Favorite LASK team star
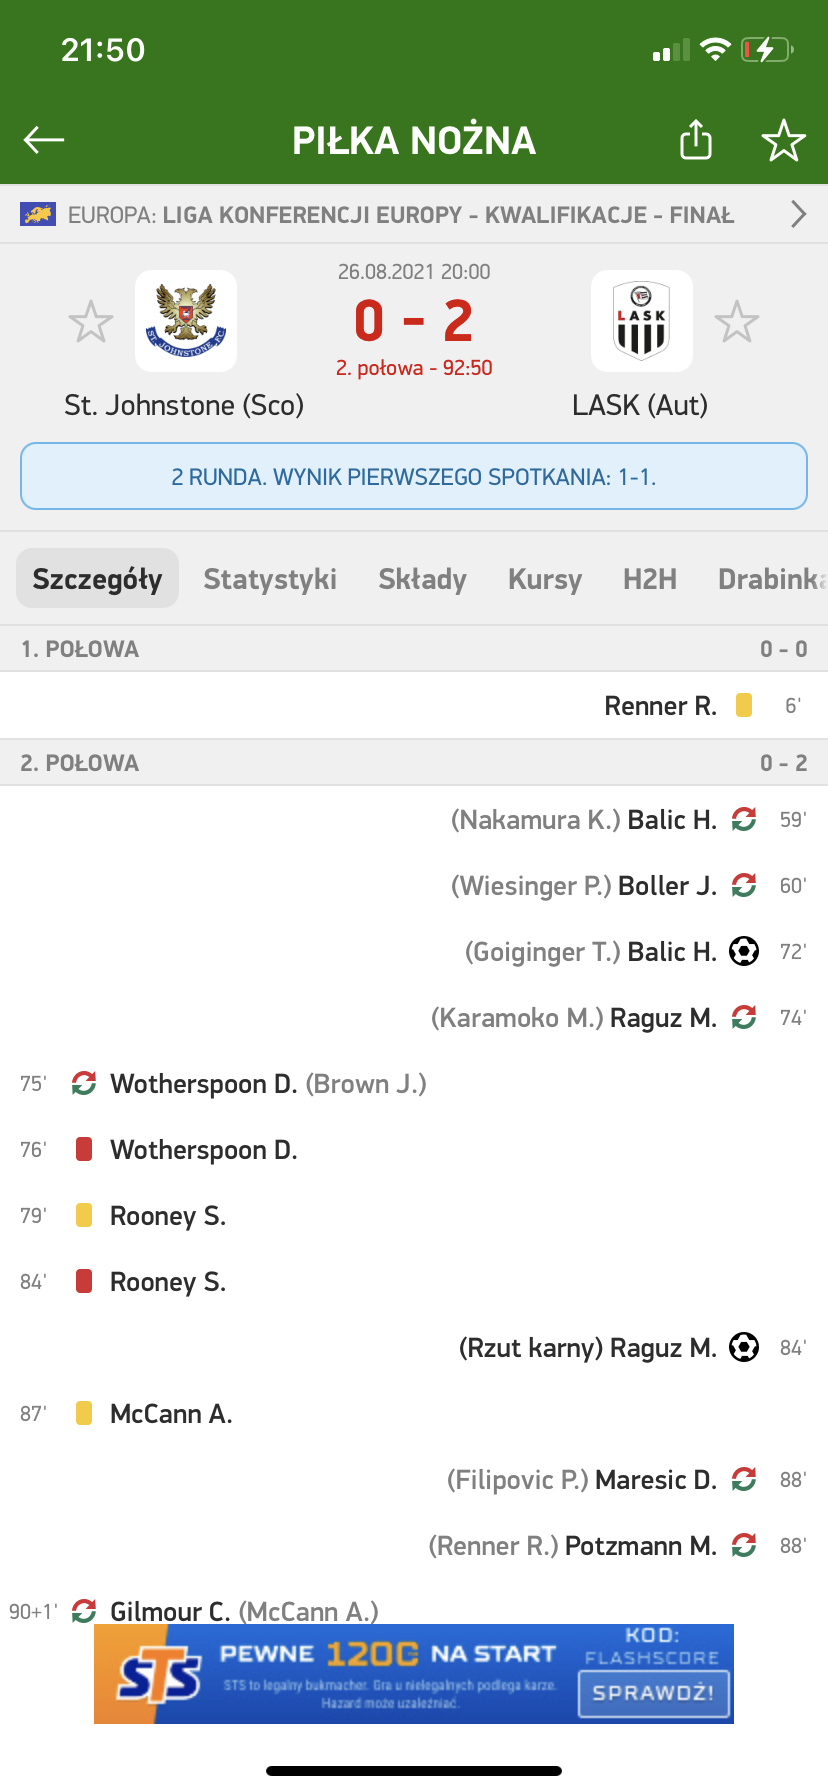The height and width of the screenshot is (1792, 828). point(737,322)
